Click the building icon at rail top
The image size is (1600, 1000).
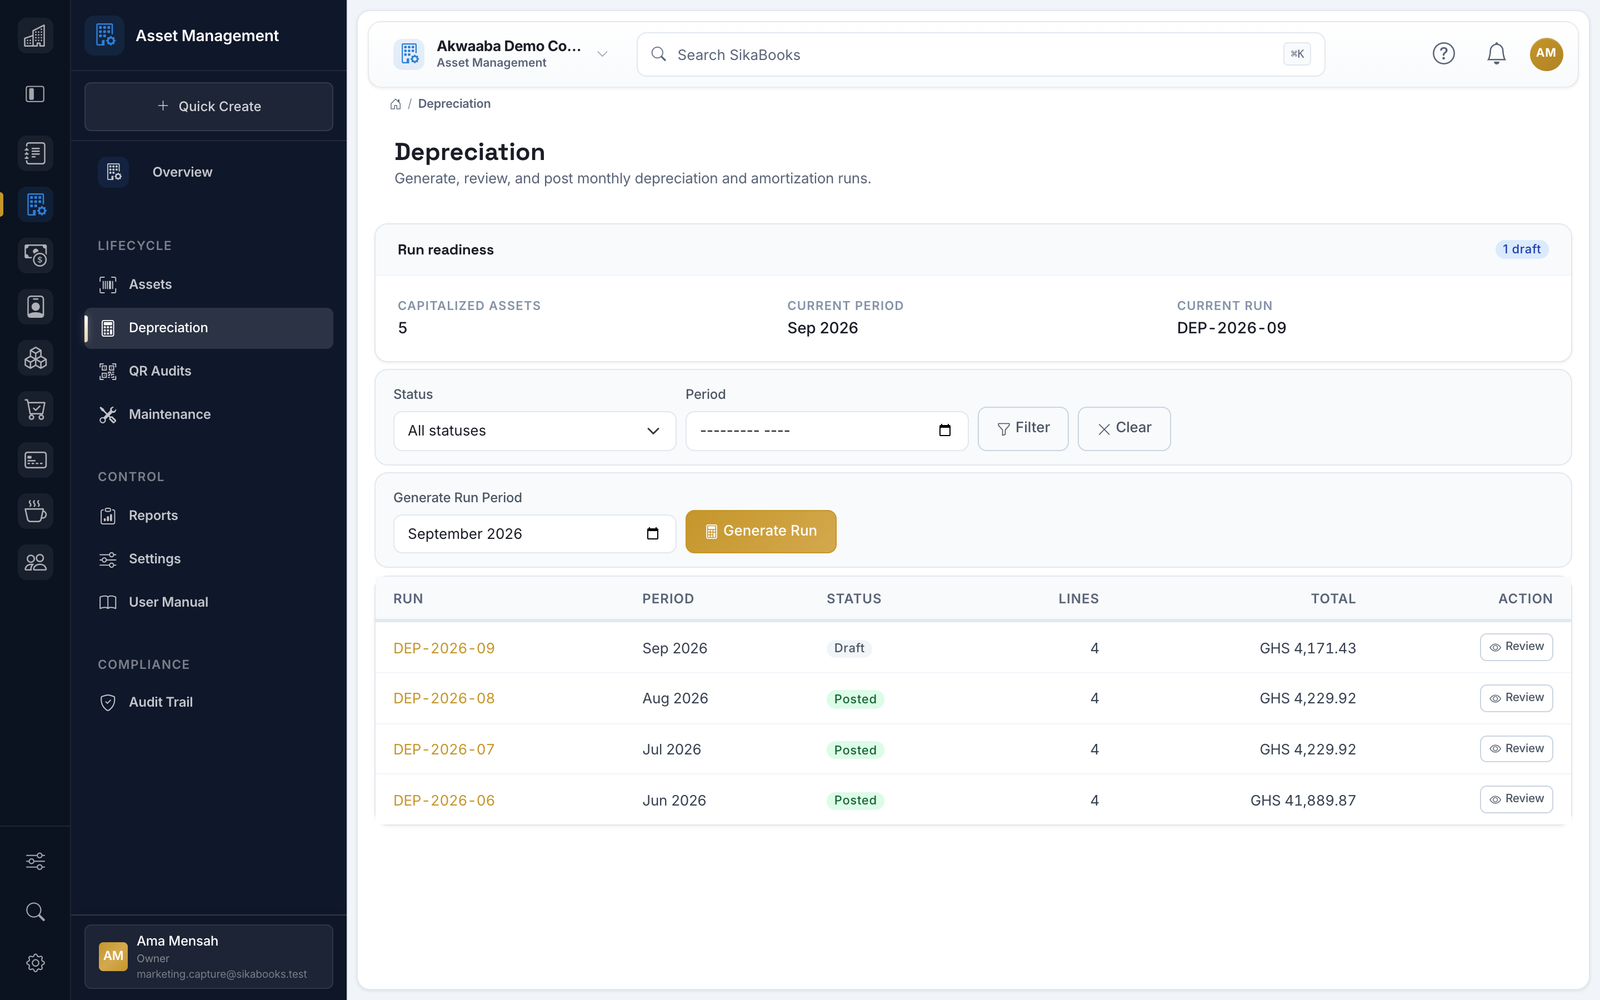click(x=35, y=36)
